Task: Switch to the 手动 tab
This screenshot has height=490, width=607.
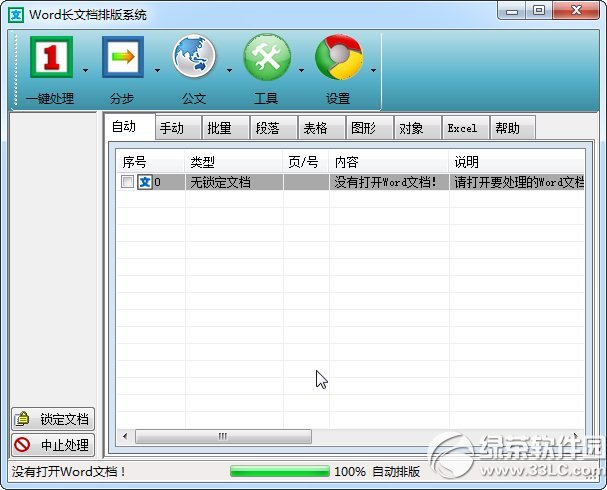Action: (x=178, y=128)
